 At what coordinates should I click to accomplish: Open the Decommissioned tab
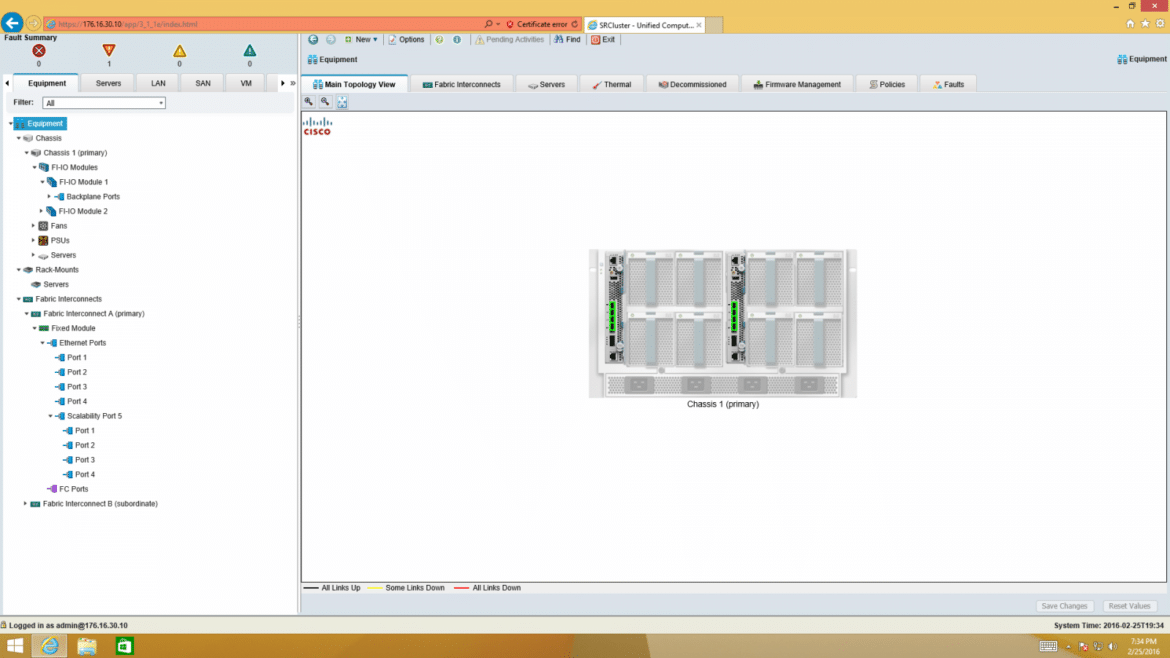click(692, 84)
